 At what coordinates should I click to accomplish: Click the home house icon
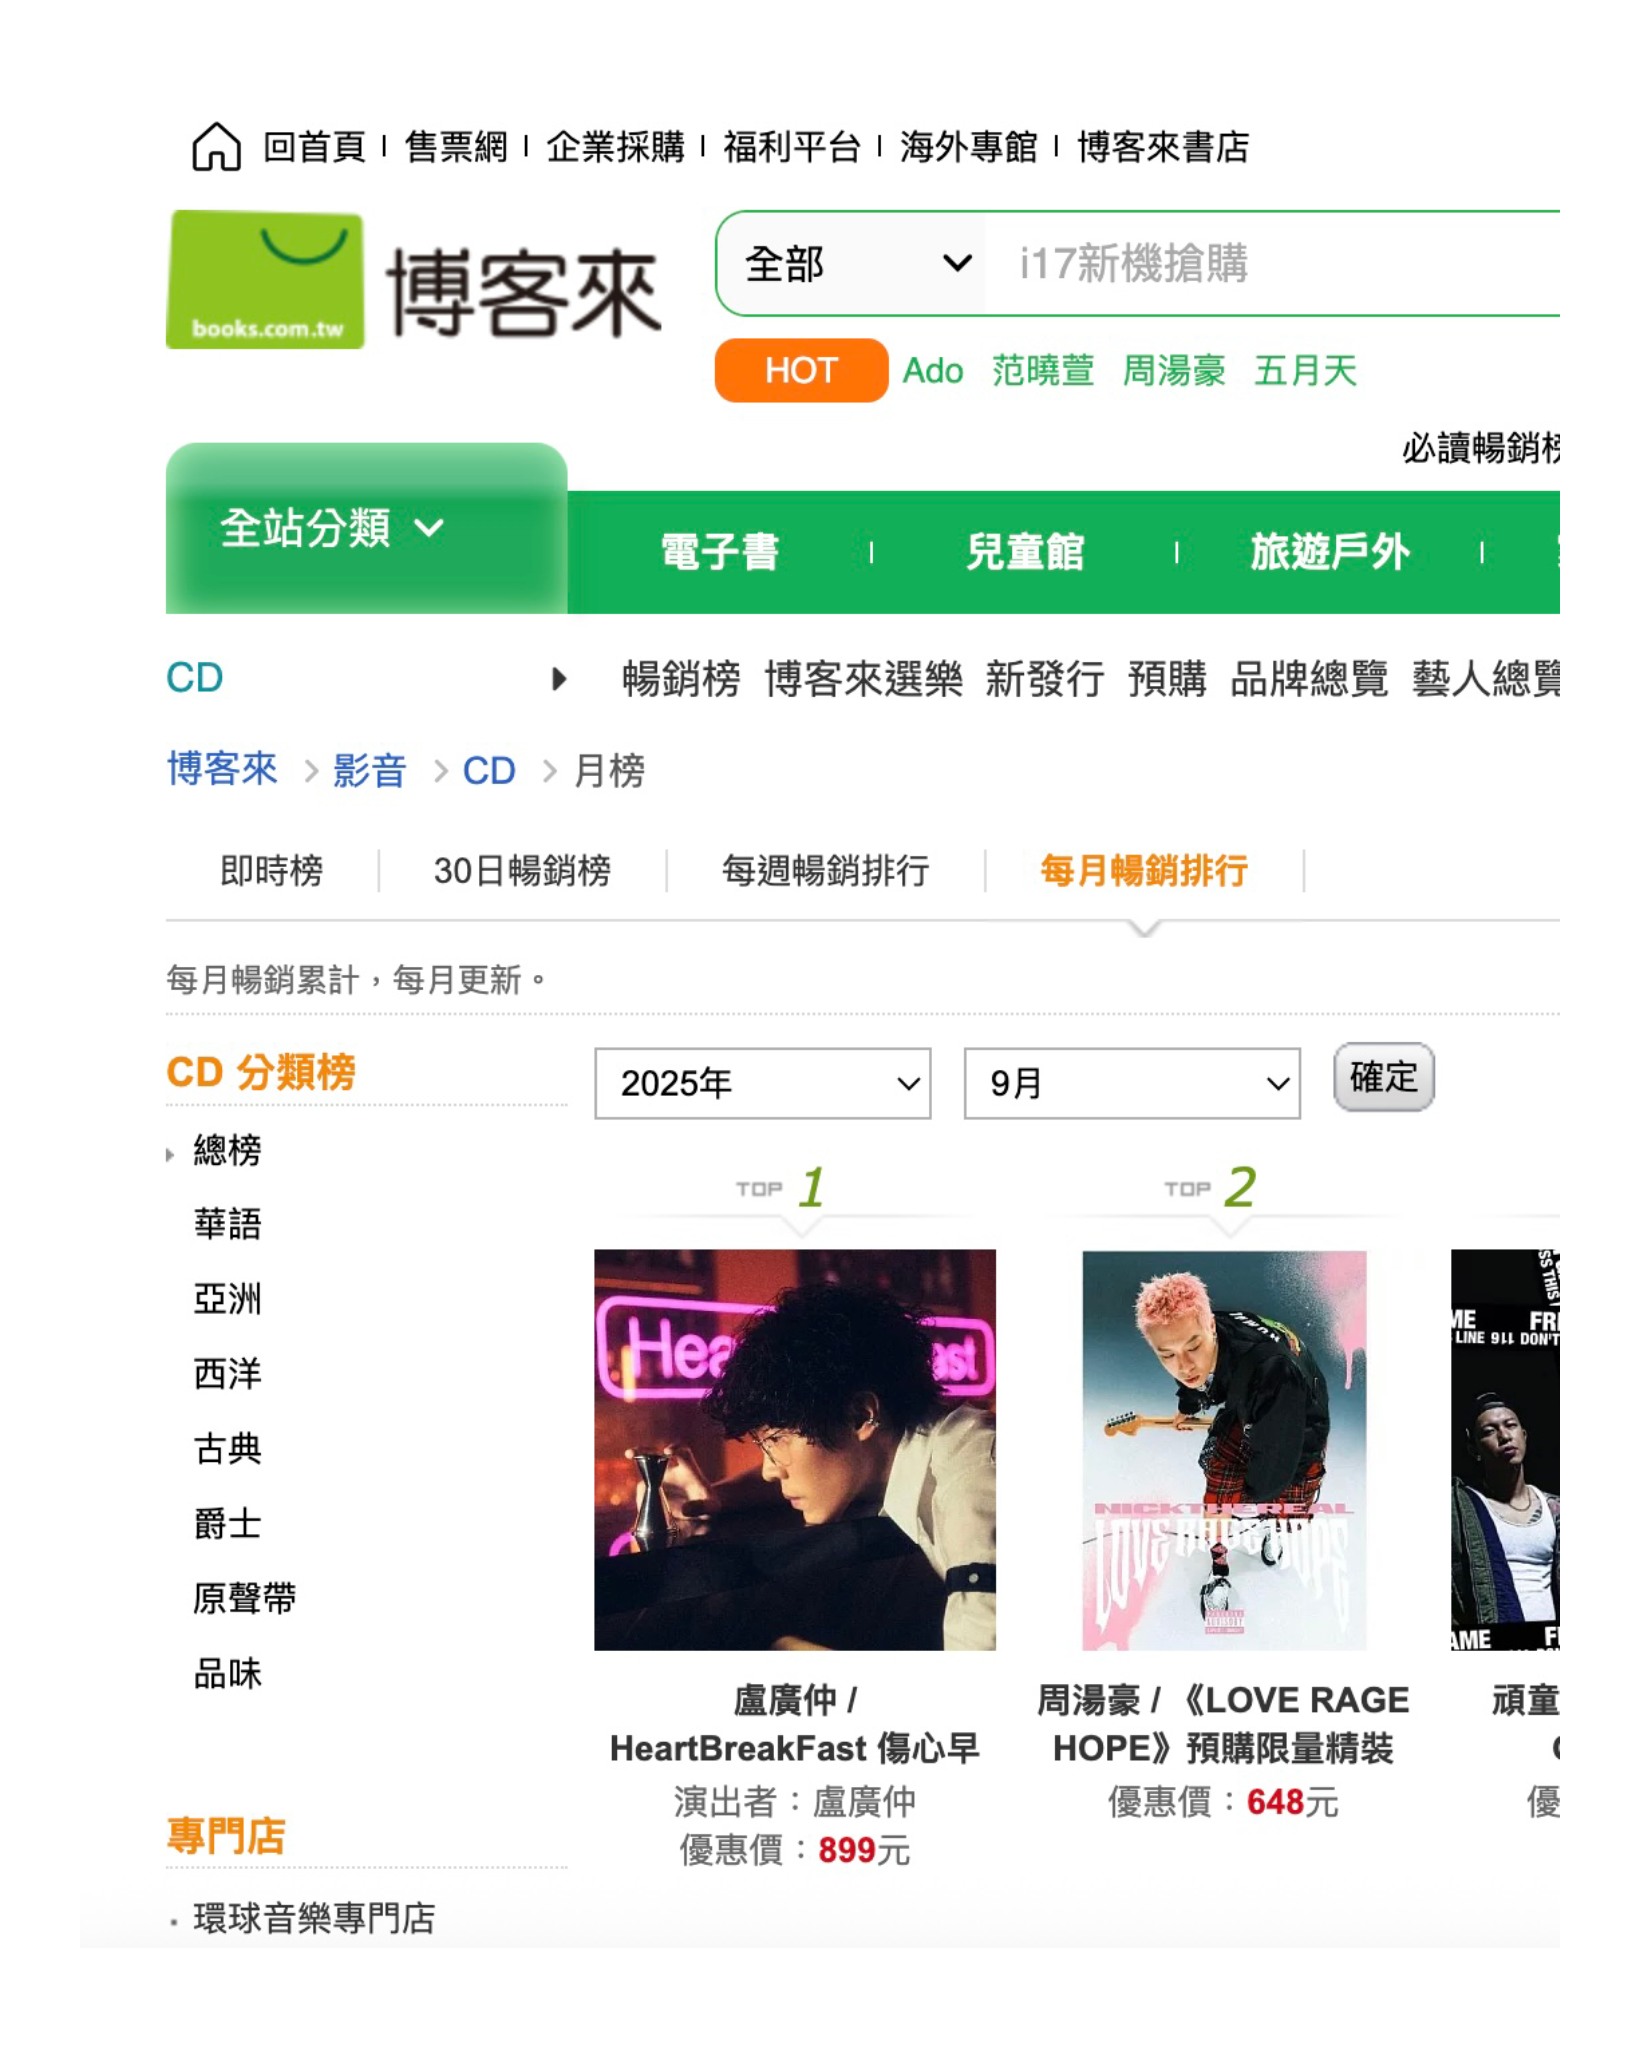216,147
